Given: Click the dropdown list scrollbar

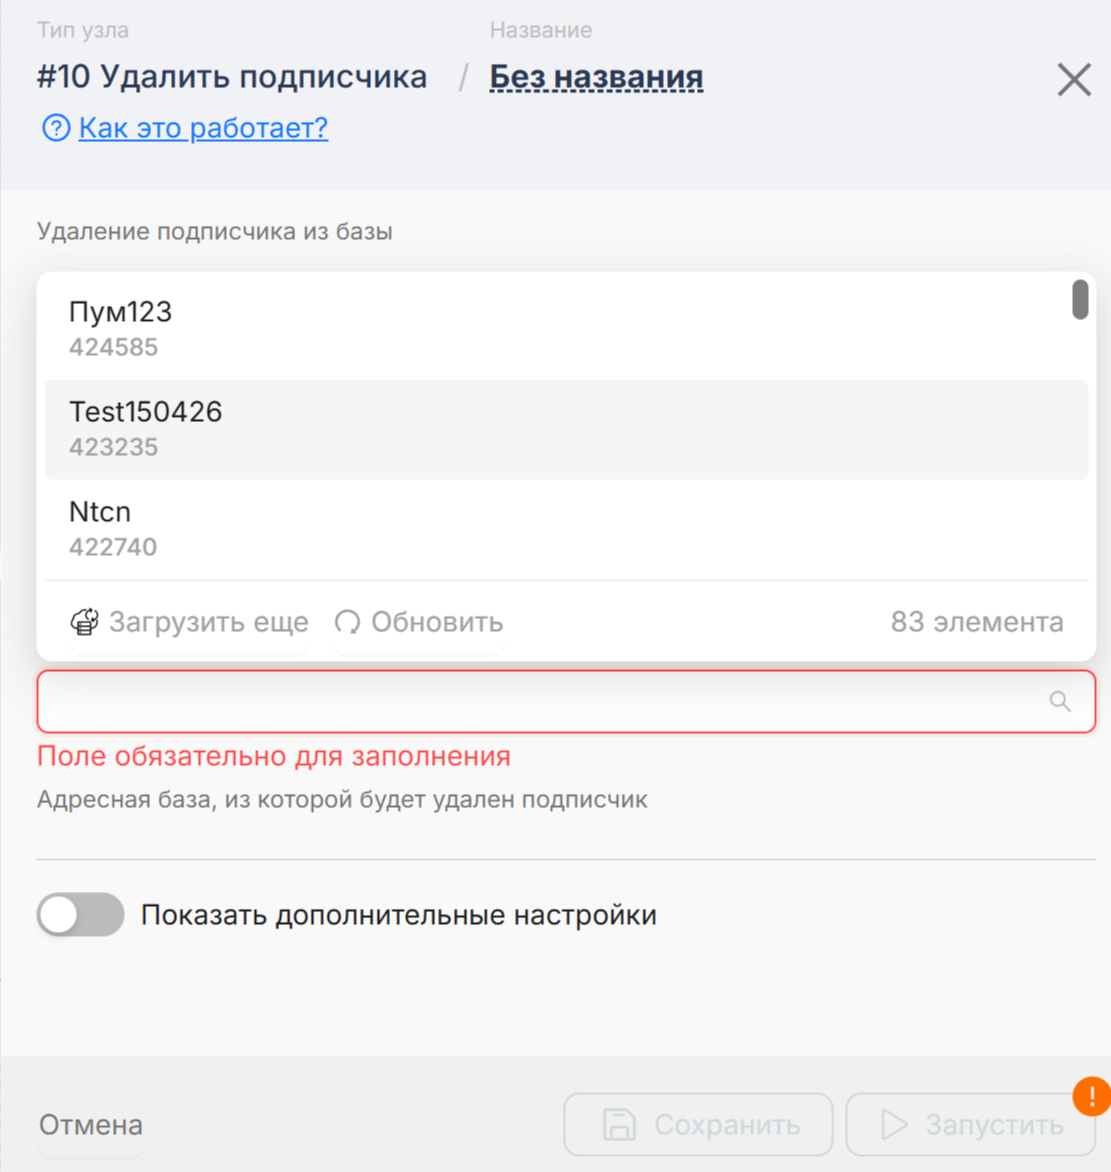Looking at the screenshot, I should 1080,300.
